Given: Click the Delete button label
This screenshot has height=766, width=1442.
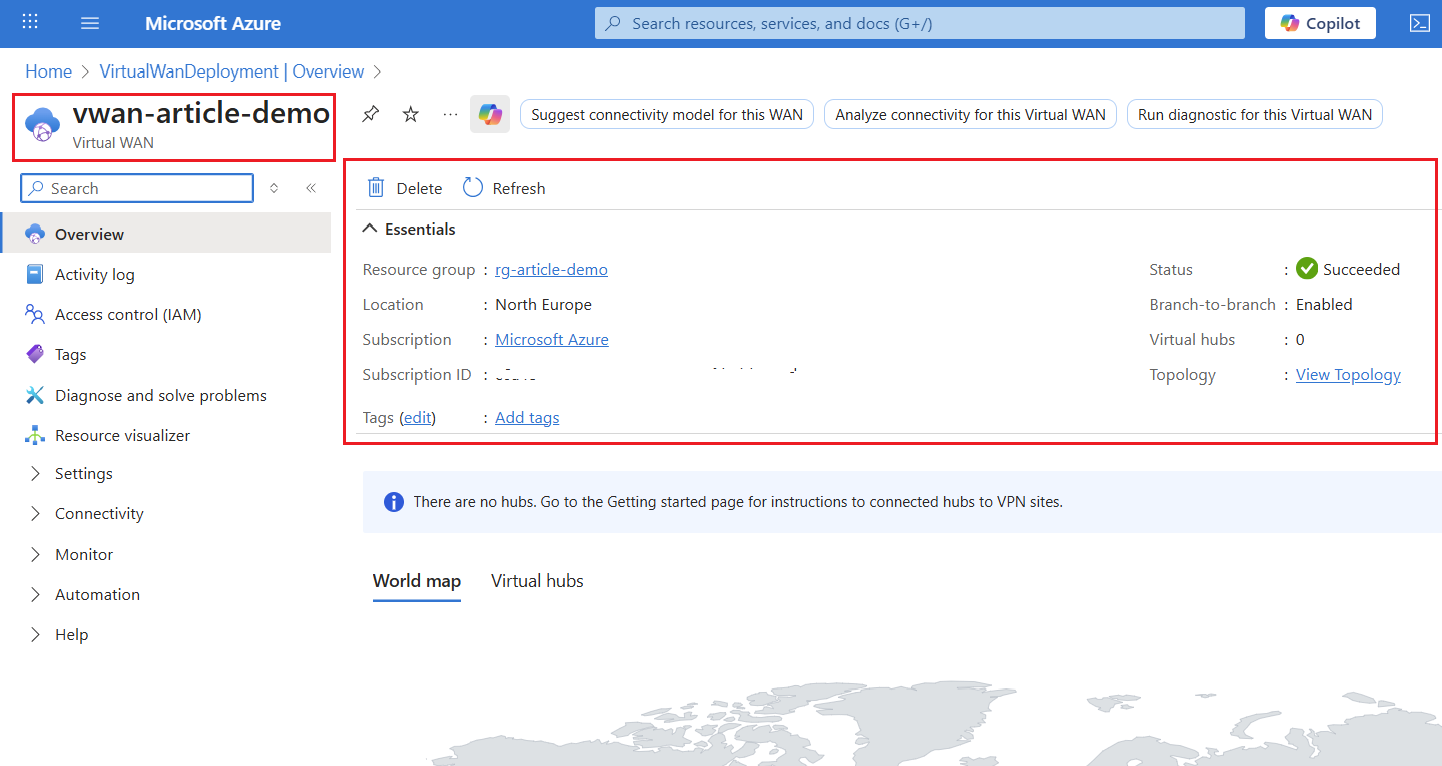Looking at the screenshot, I should point(419,188).
